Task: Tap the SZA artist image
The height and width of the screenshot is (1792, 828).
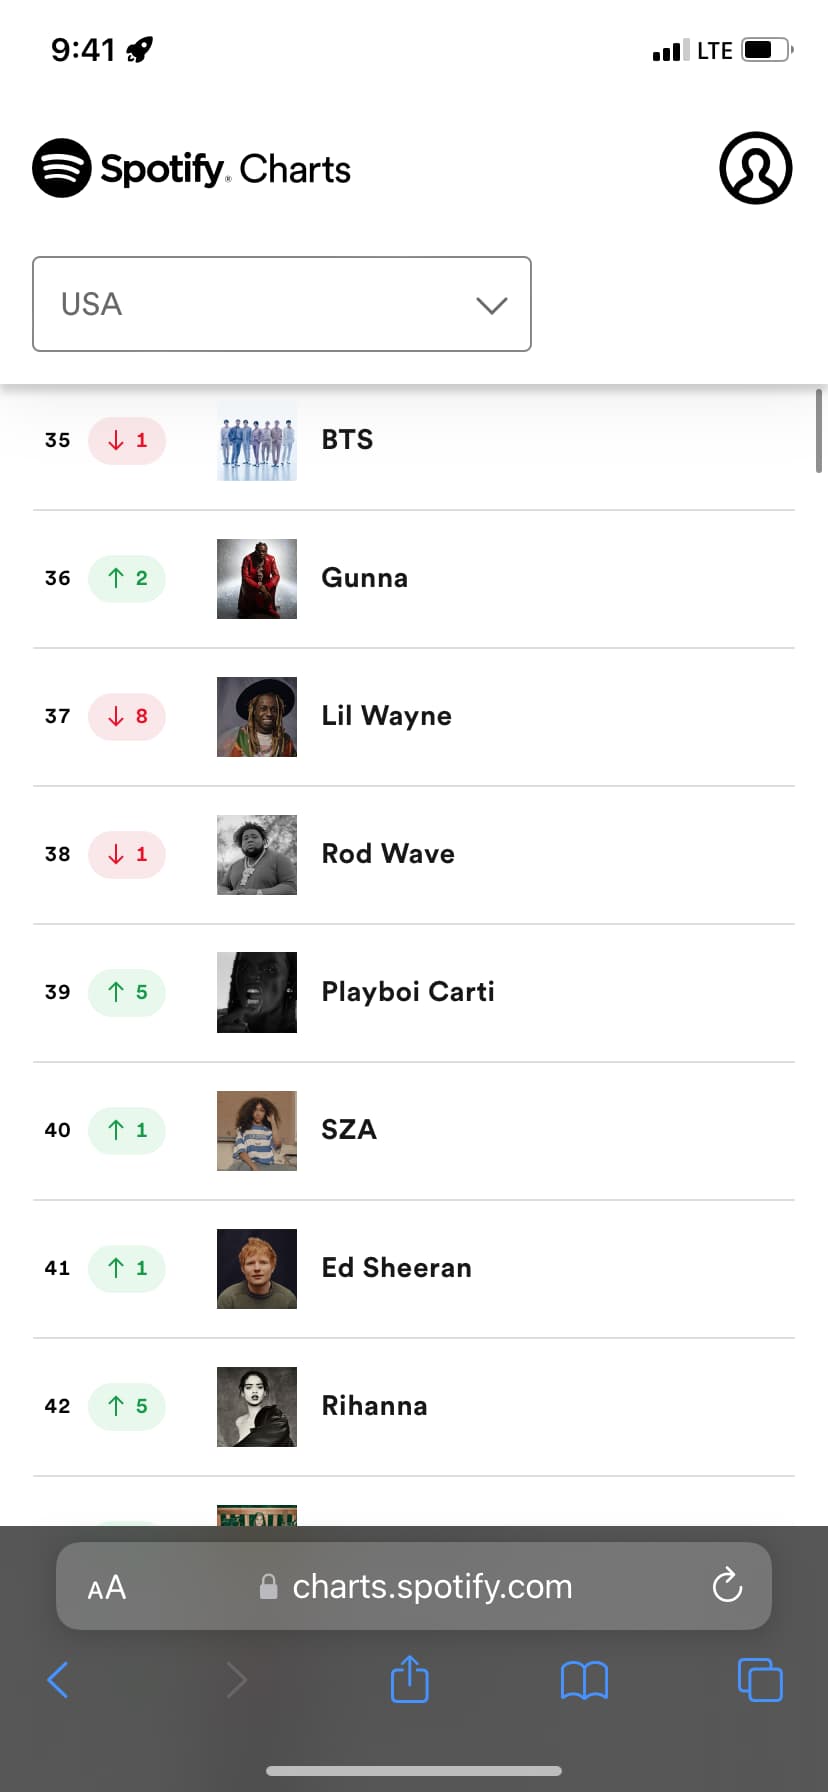Action: (x=257, y=1130)
